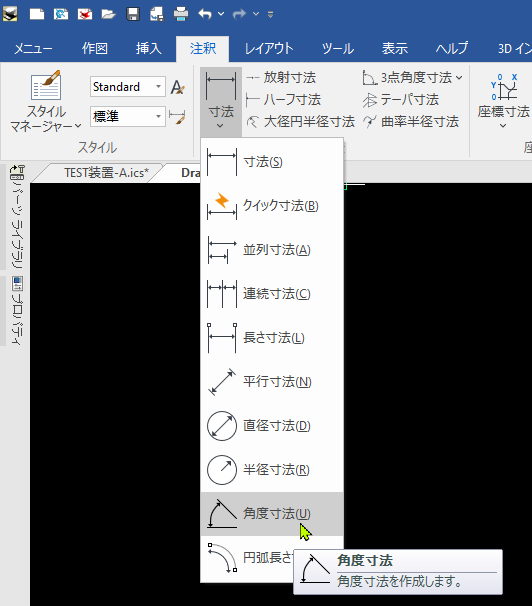Open the quick access customize arrow
Image resolution: width=532 pixels, height=606 pixels.
pos(270,15)
